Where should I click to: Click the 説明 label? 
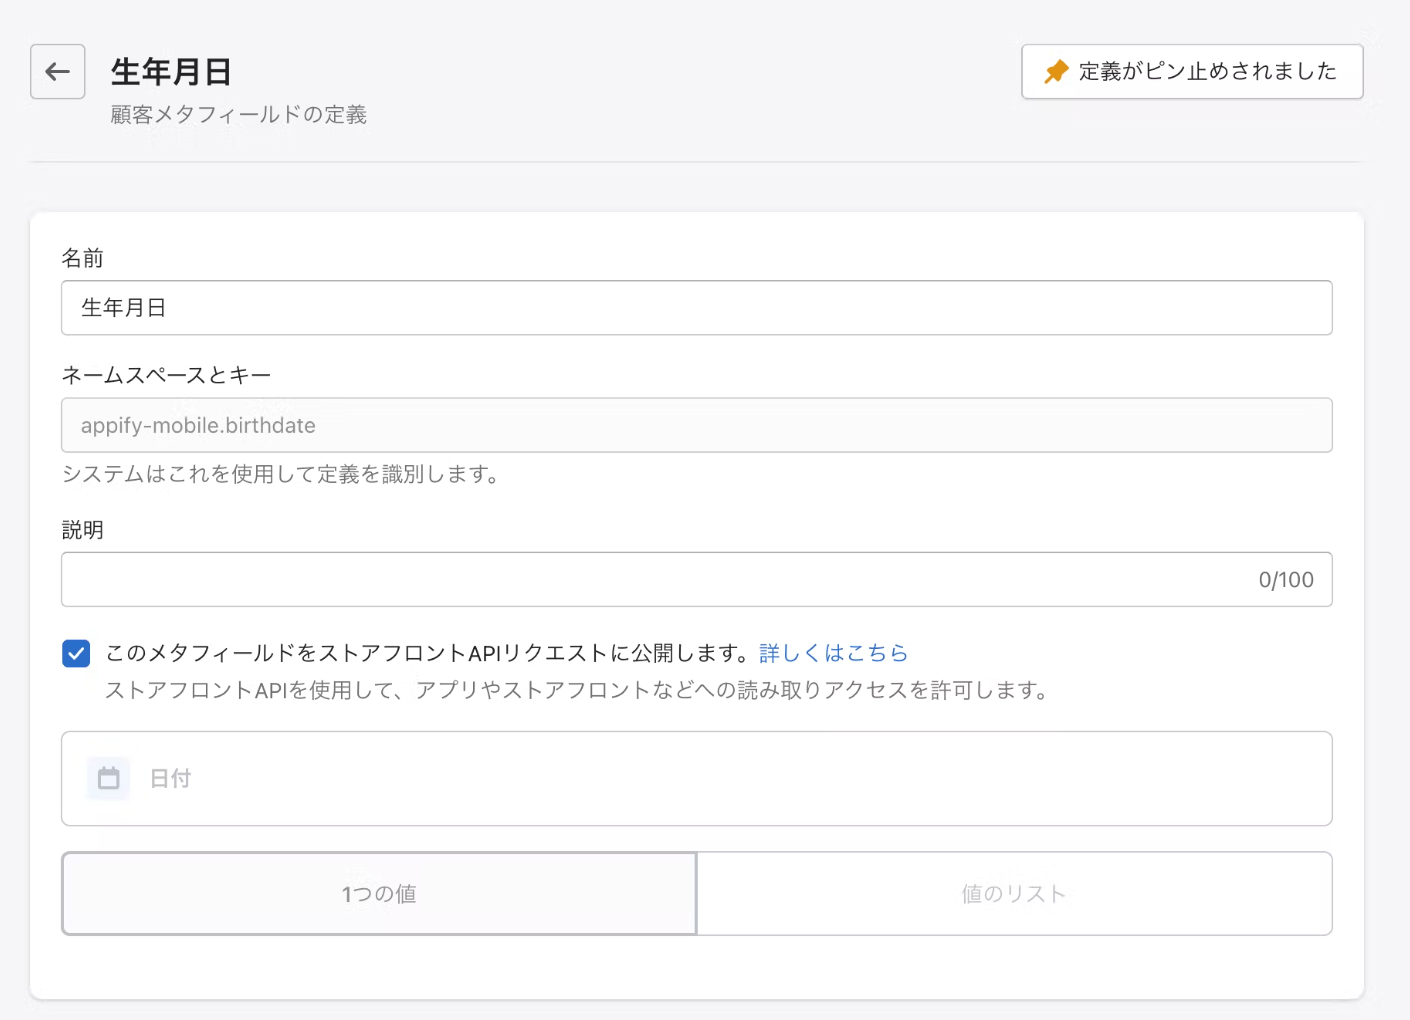pos(83,530)
